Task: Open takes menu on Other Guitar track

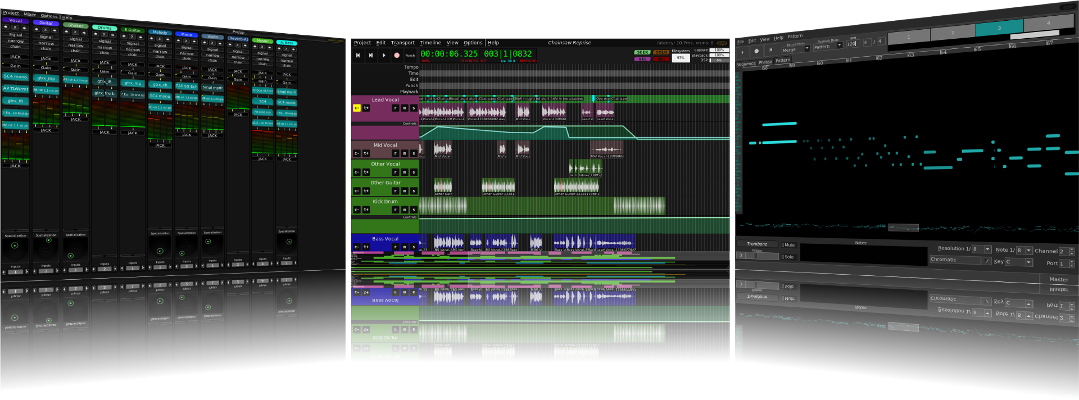Action: (x=366, y=191)
